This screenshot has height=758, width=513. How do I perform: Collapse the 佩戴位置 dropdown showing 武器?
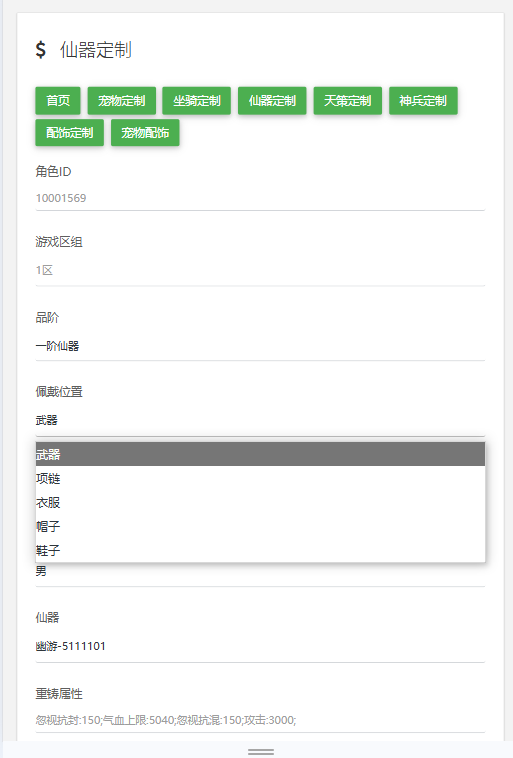[x=260, y=421]
